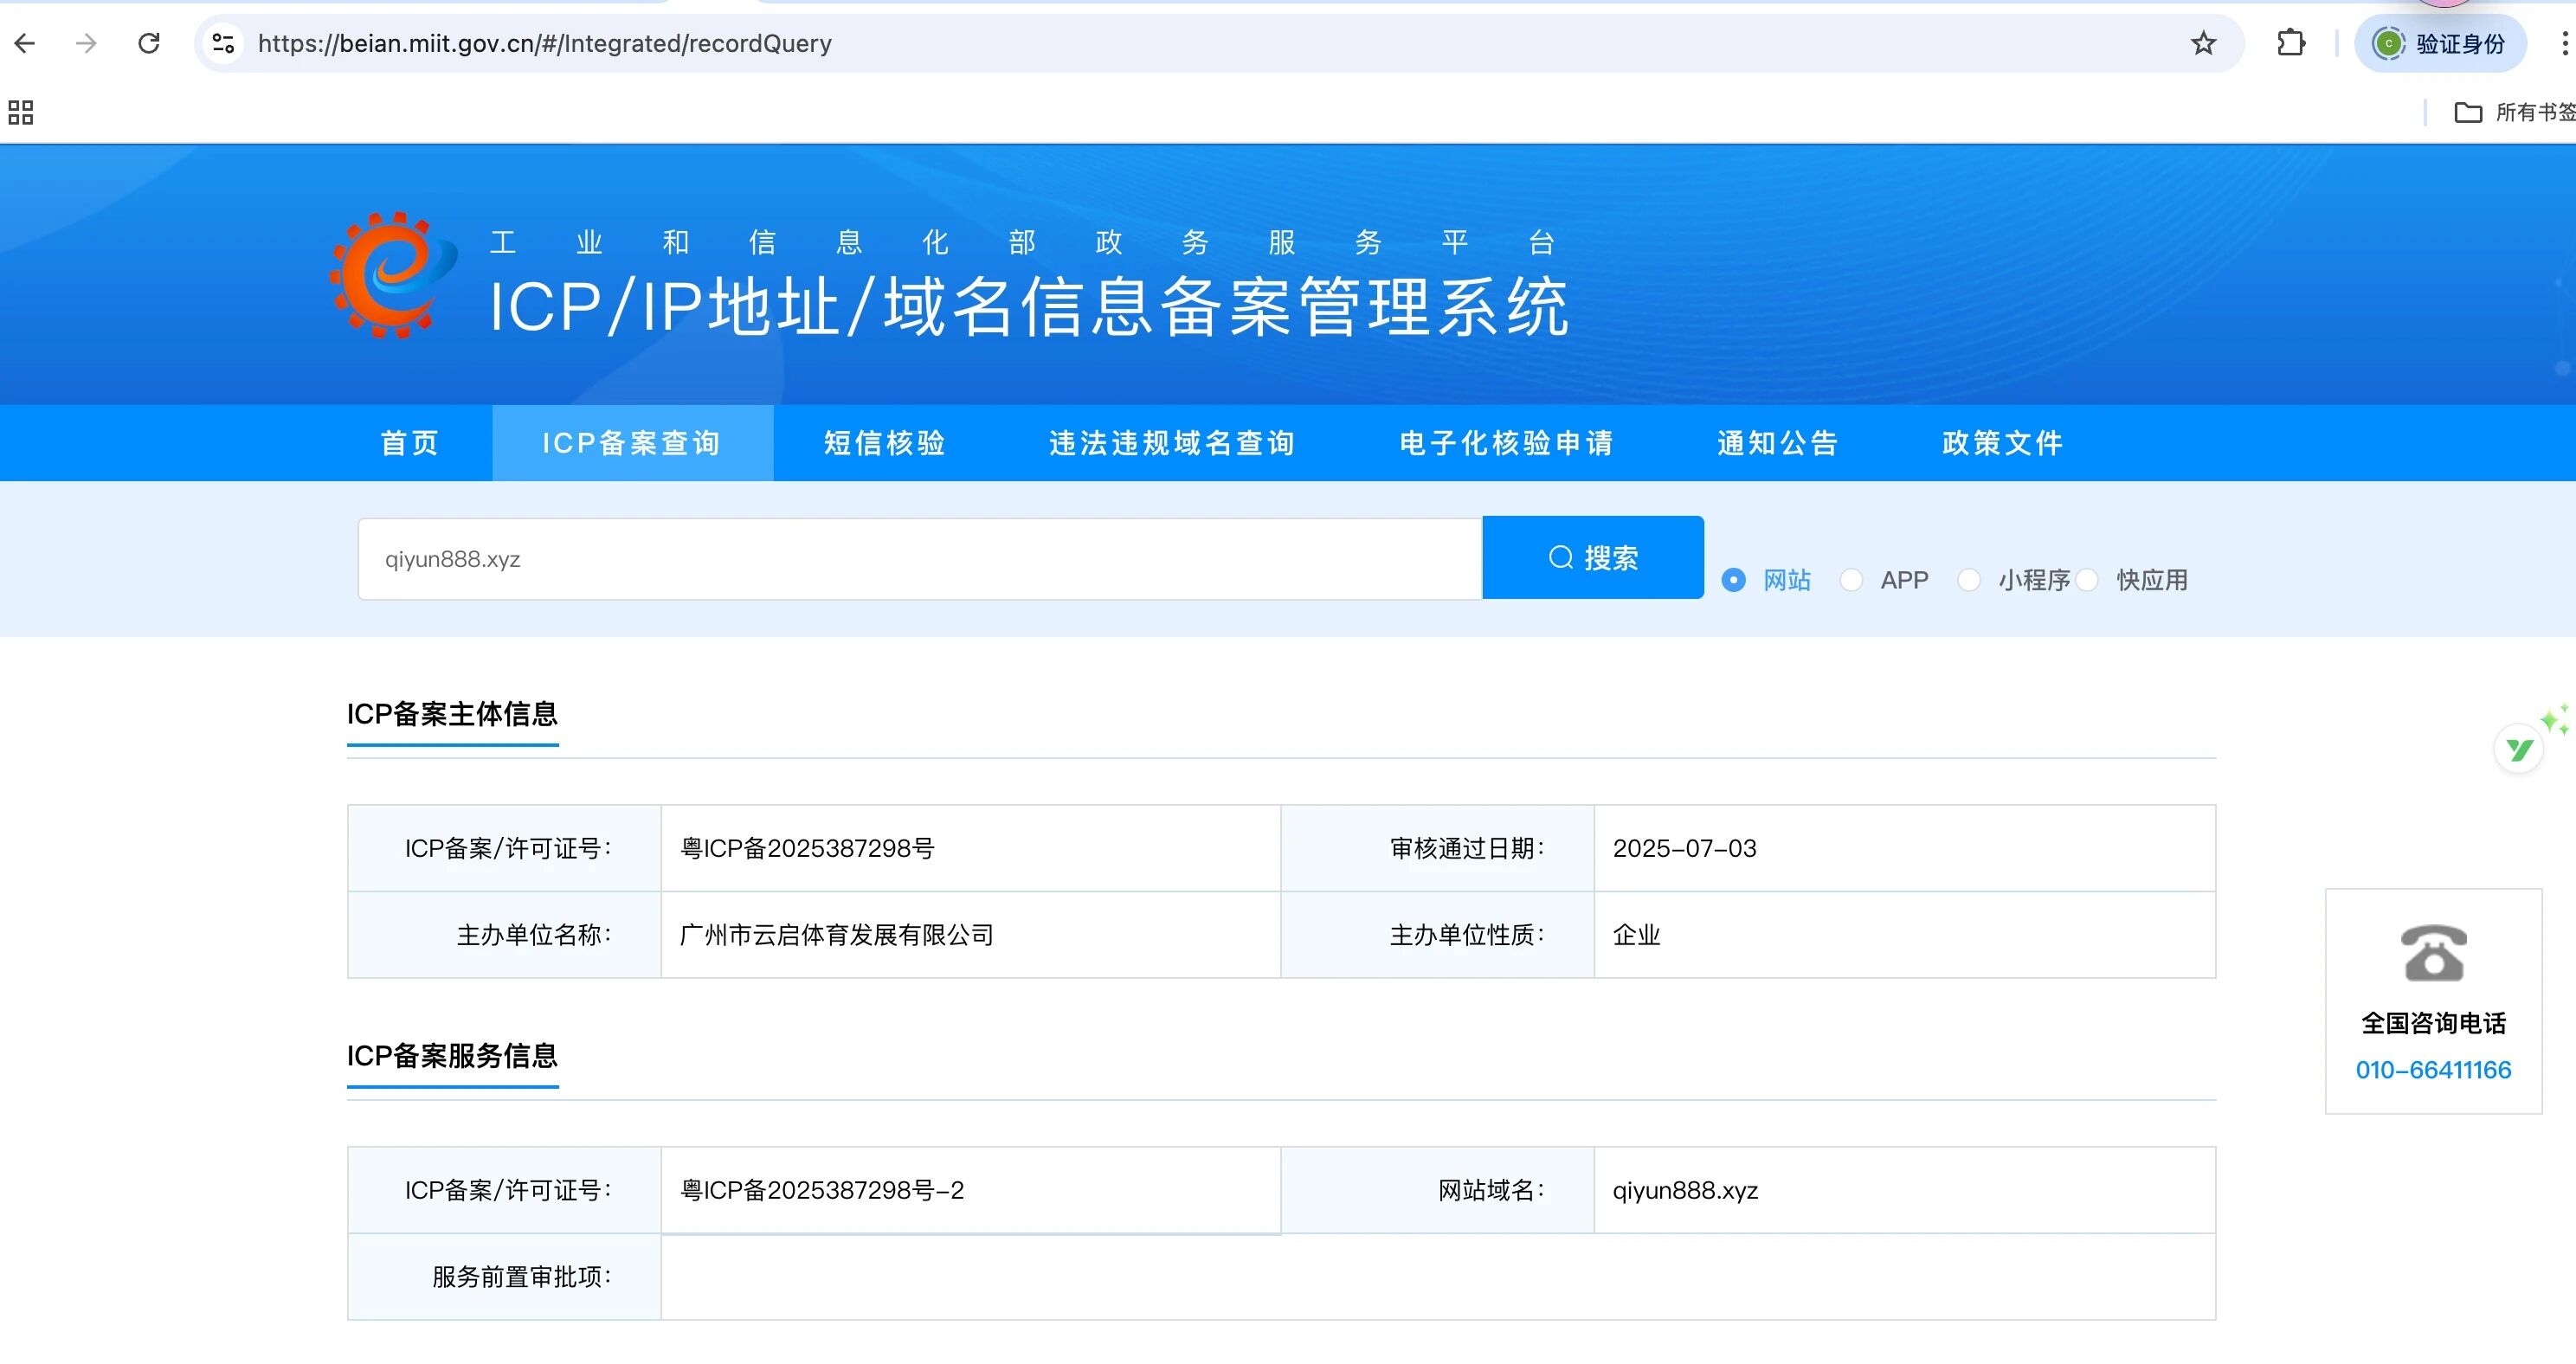The height and width of the screenshot is (1364, 2576).
Task: Click the browser forward arrow
Action: coord(87,43)
